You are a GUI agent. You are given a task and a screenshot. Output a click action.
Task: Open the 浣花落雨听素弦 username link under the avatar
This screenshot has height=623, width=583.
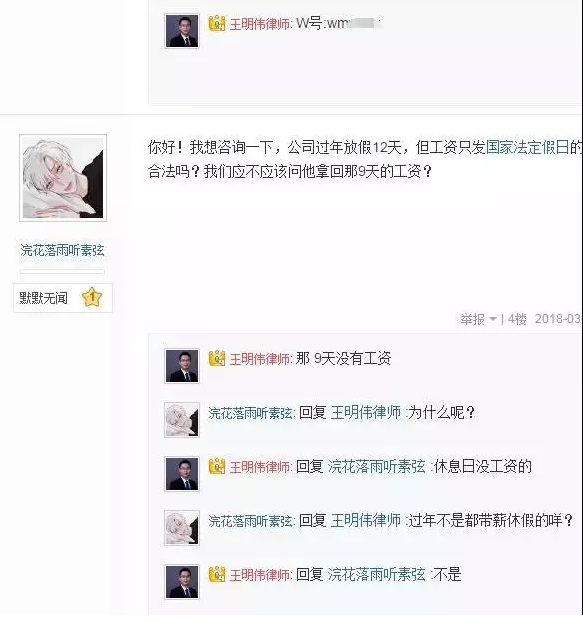pos(62,250)
